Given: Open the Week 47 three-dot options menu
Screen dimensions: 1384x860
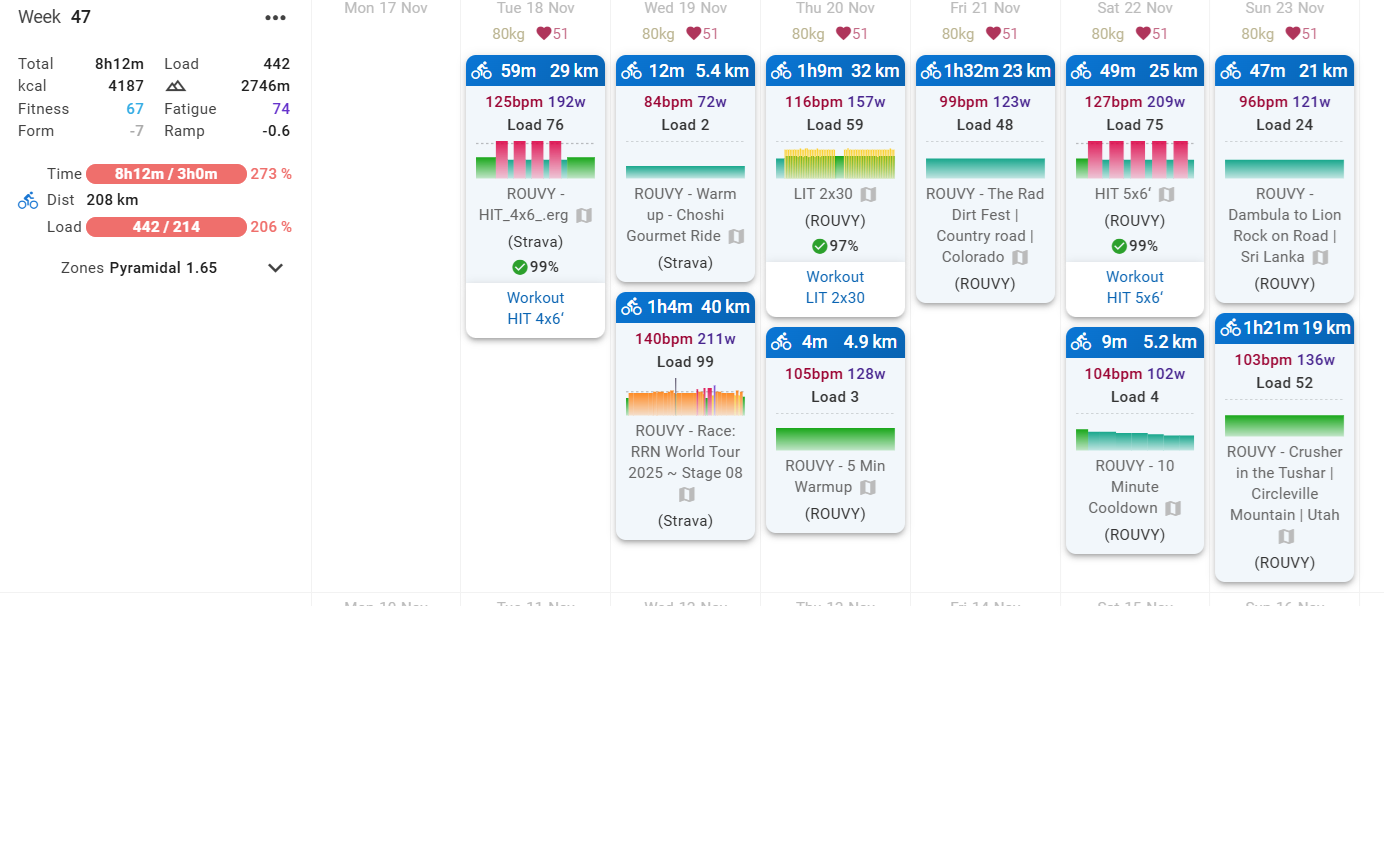Looking at the screenshot, I should point(275,18).
